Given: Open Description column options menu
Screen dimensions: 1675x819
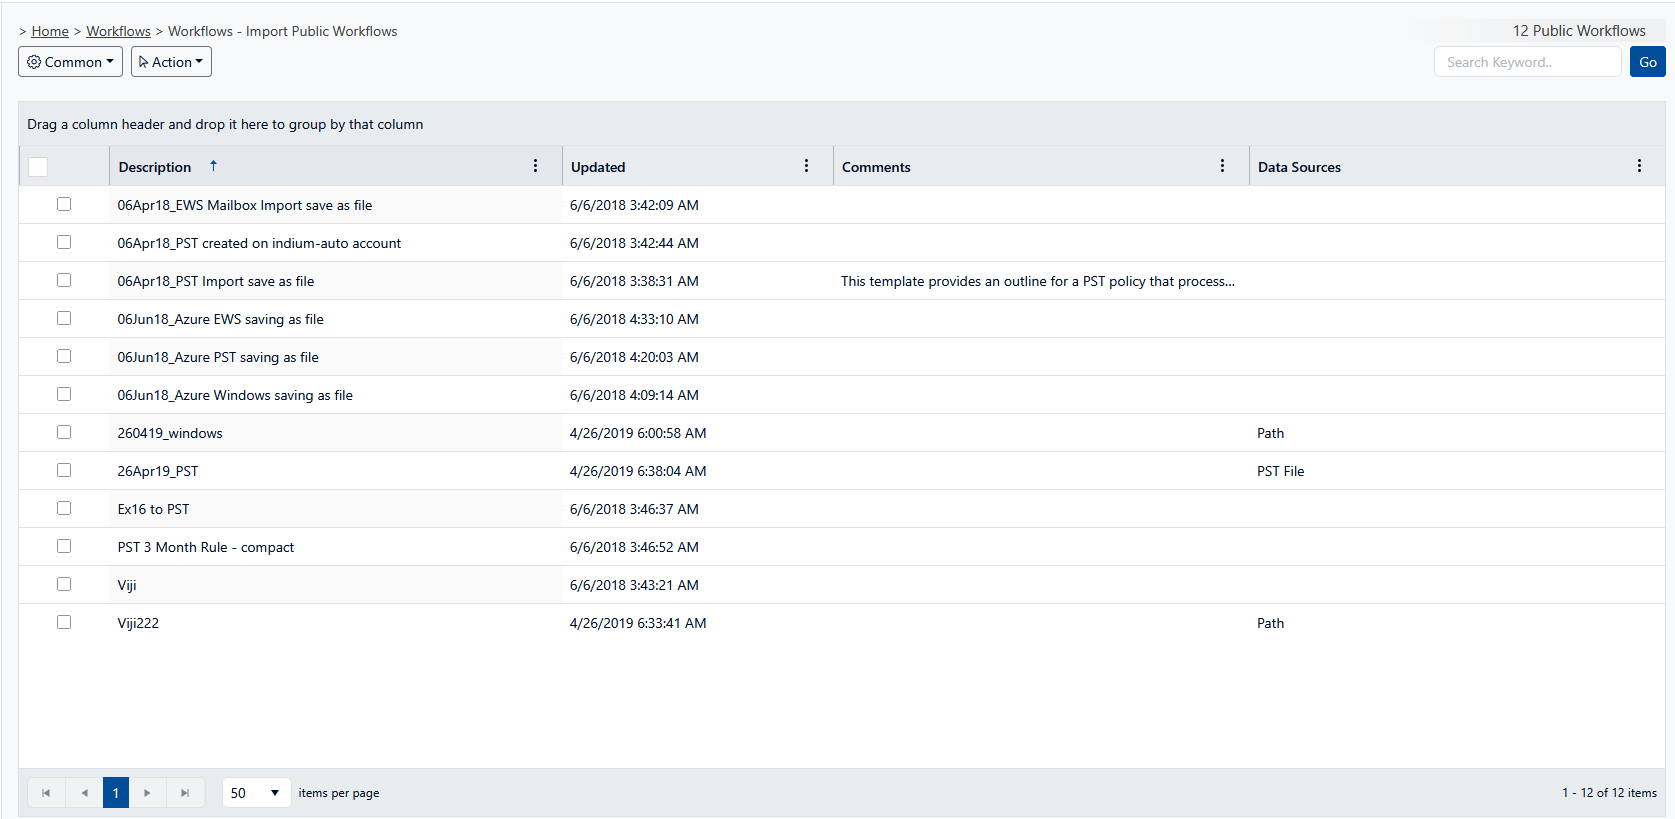Looking at the screenshot, I should (x=535, y=166).
